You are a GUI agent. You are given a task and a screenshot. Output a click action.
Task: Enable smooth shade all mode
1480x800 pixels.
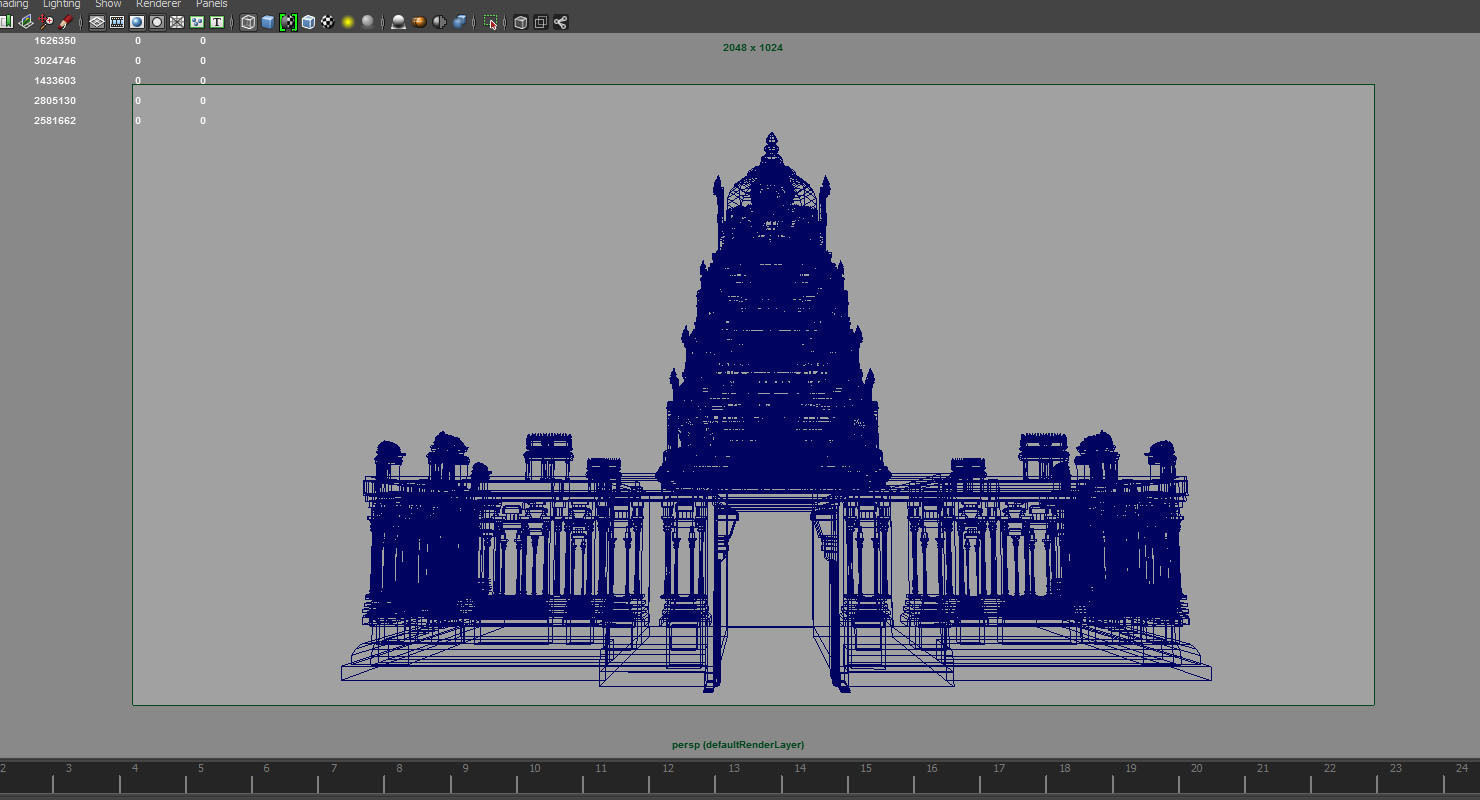[268, 22]
